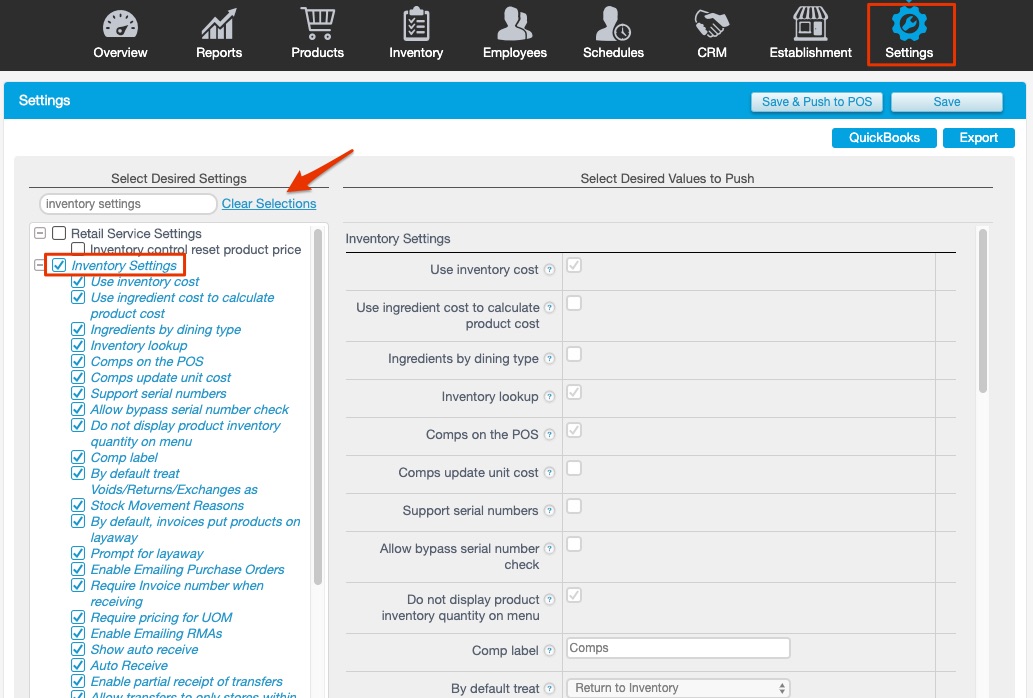Open Inventory clipboard icon
The width and height of the screenshot is (1033, 698).
click(416, 24)
